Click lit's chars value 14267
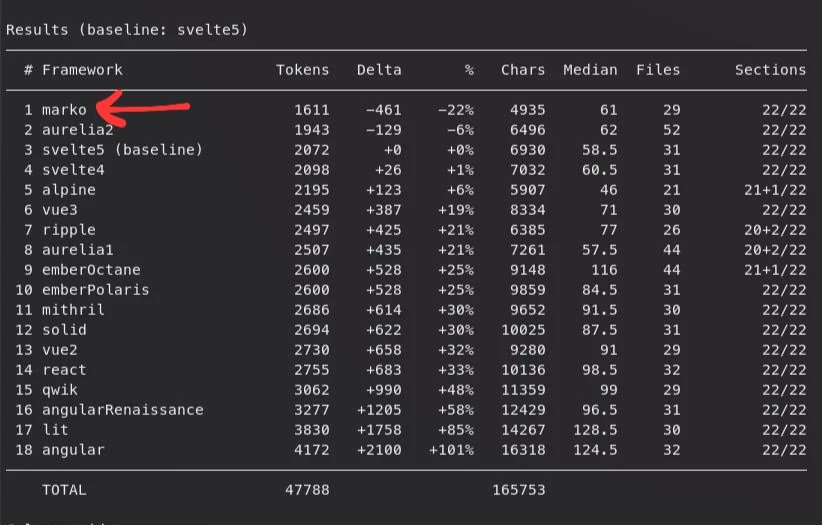The width and height of the screenshot is (822, 525). point(523,430)
